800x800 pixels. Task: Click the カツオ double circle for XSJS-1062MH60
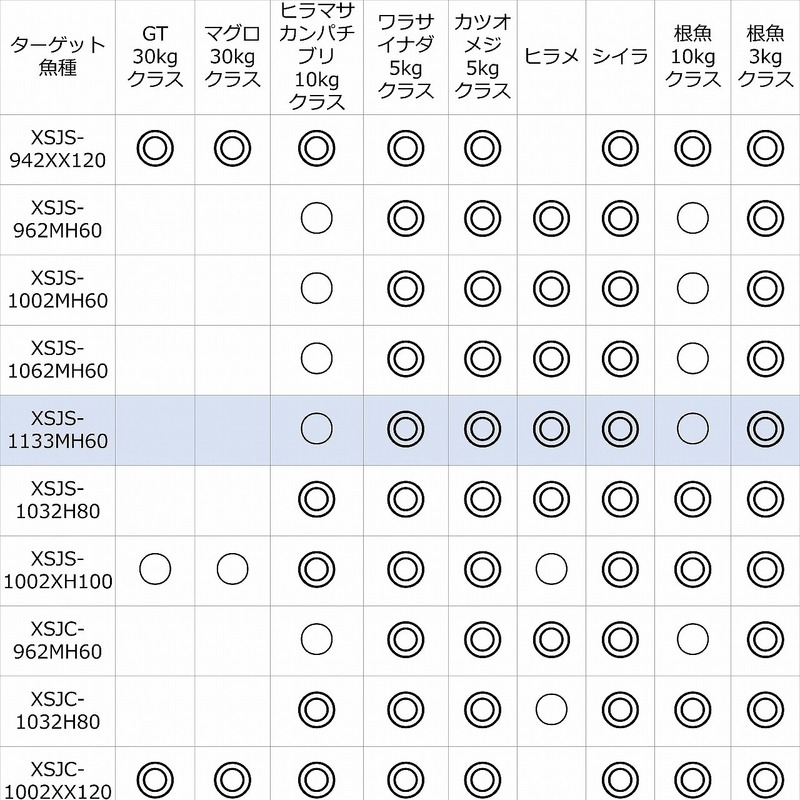(482, 358)
